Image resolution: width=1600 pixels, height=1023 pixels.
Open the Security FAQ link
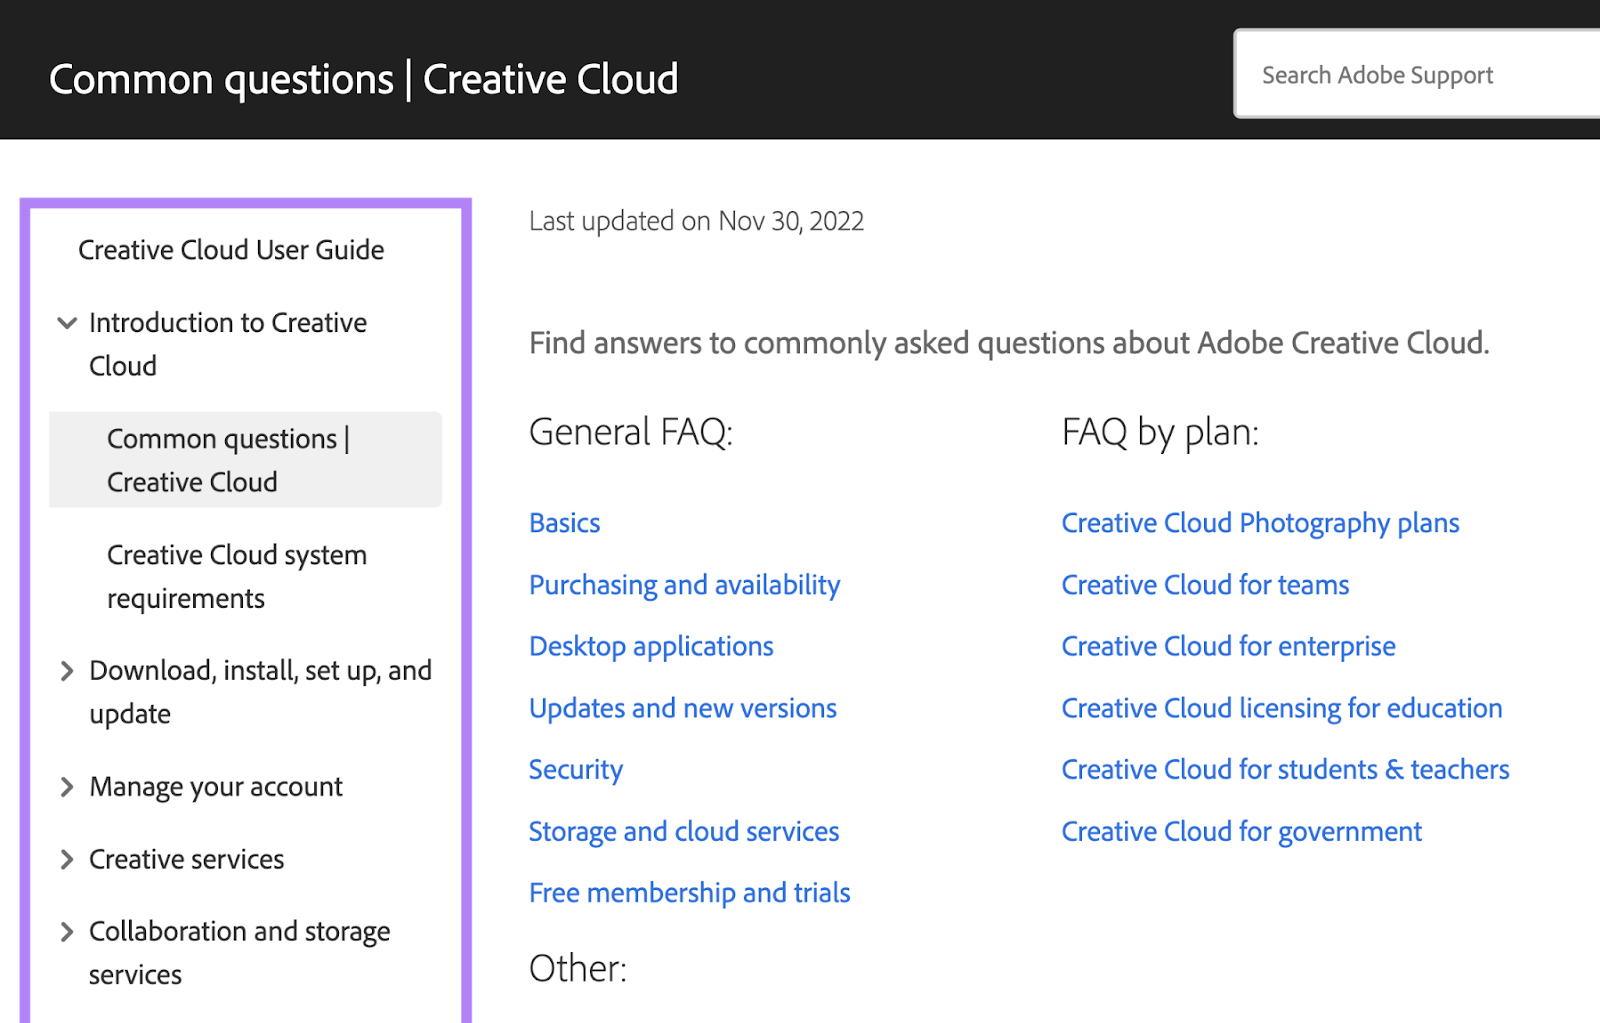click(575, 770)
